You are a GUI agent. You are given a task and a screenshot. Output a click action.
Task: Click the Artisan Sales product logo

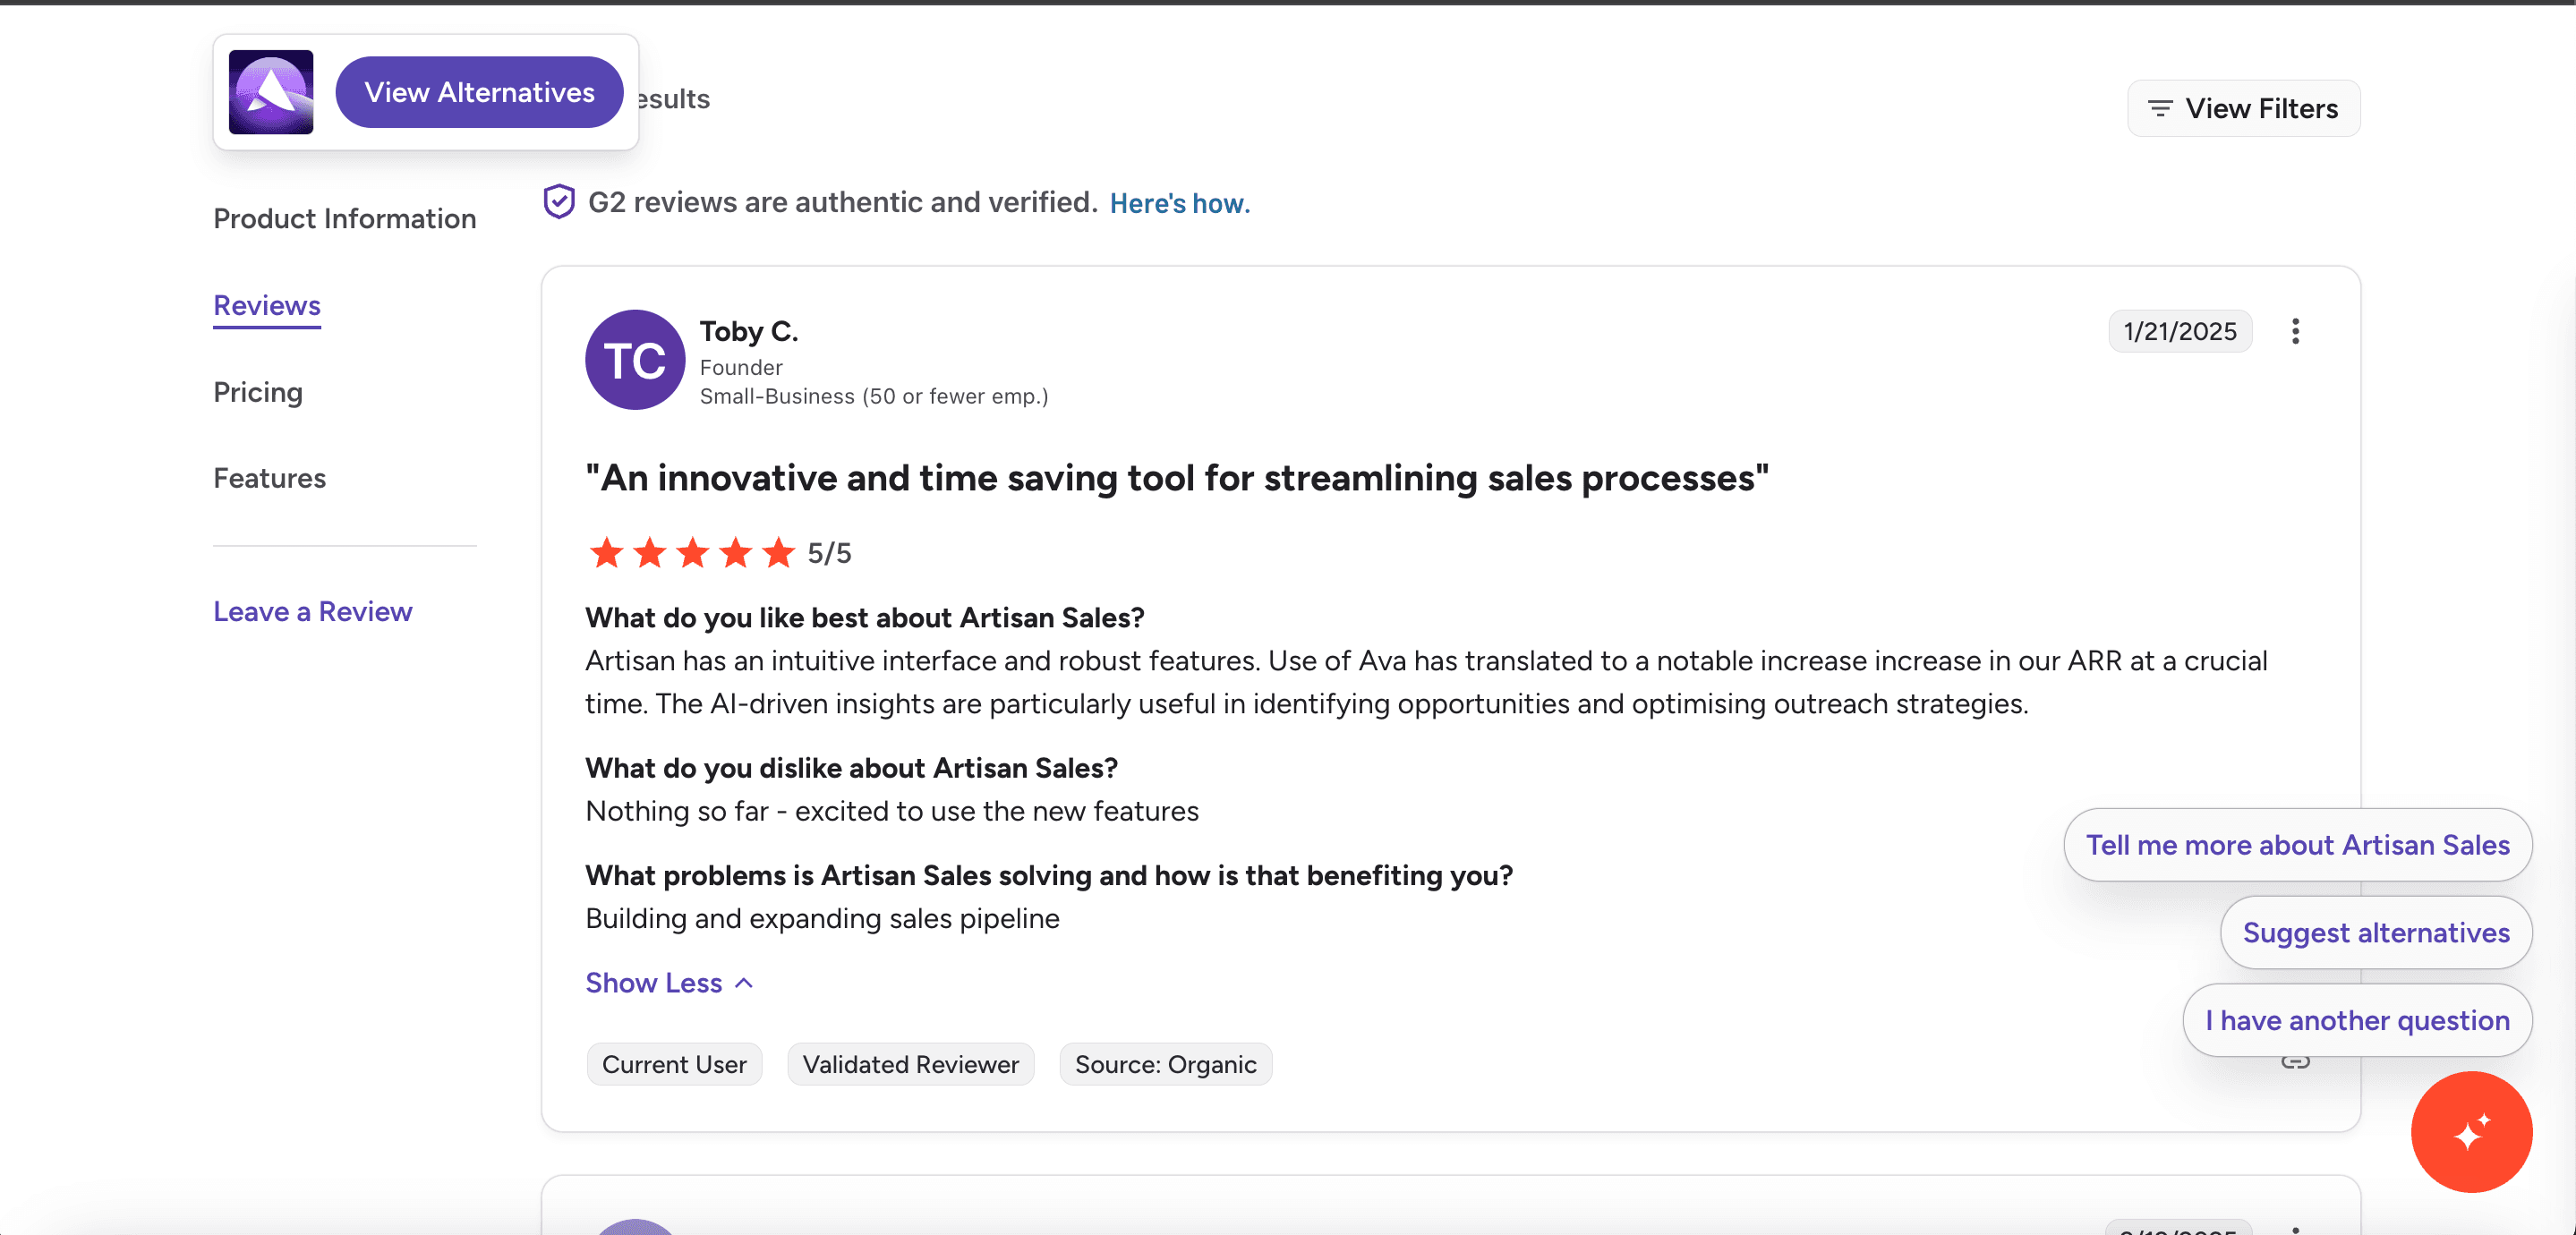tap(270, 92)
